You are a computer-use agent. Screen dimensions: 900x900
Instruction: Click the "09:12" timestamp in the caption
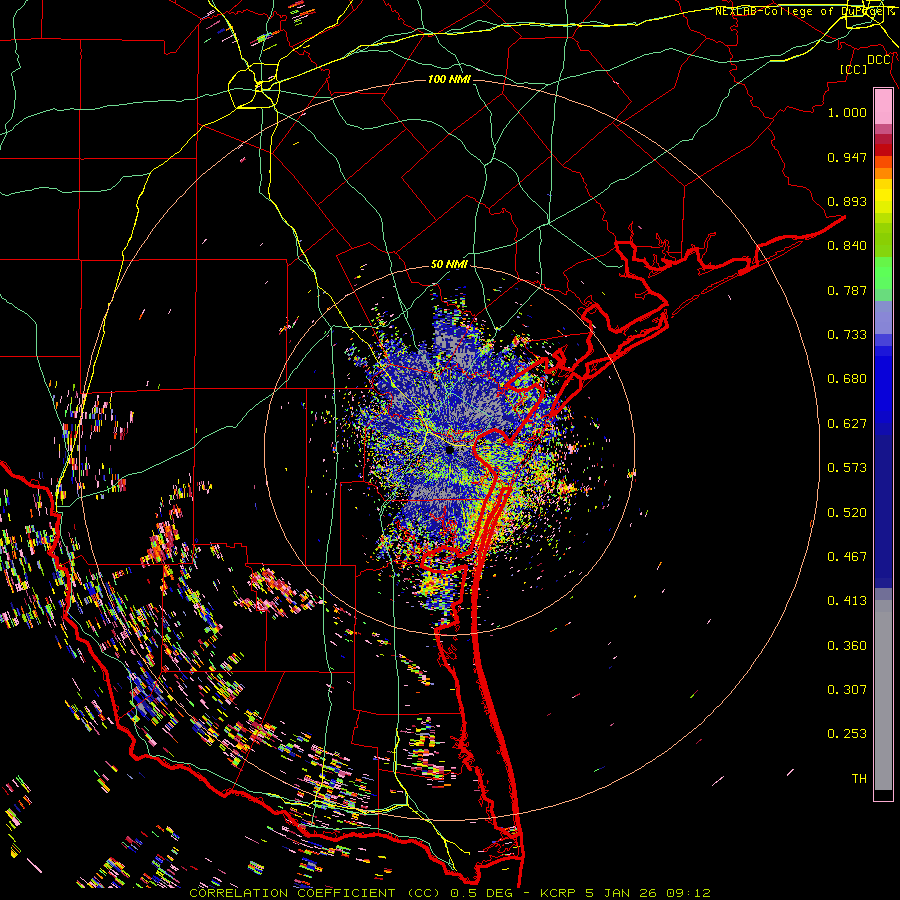[x=688, y=893]
